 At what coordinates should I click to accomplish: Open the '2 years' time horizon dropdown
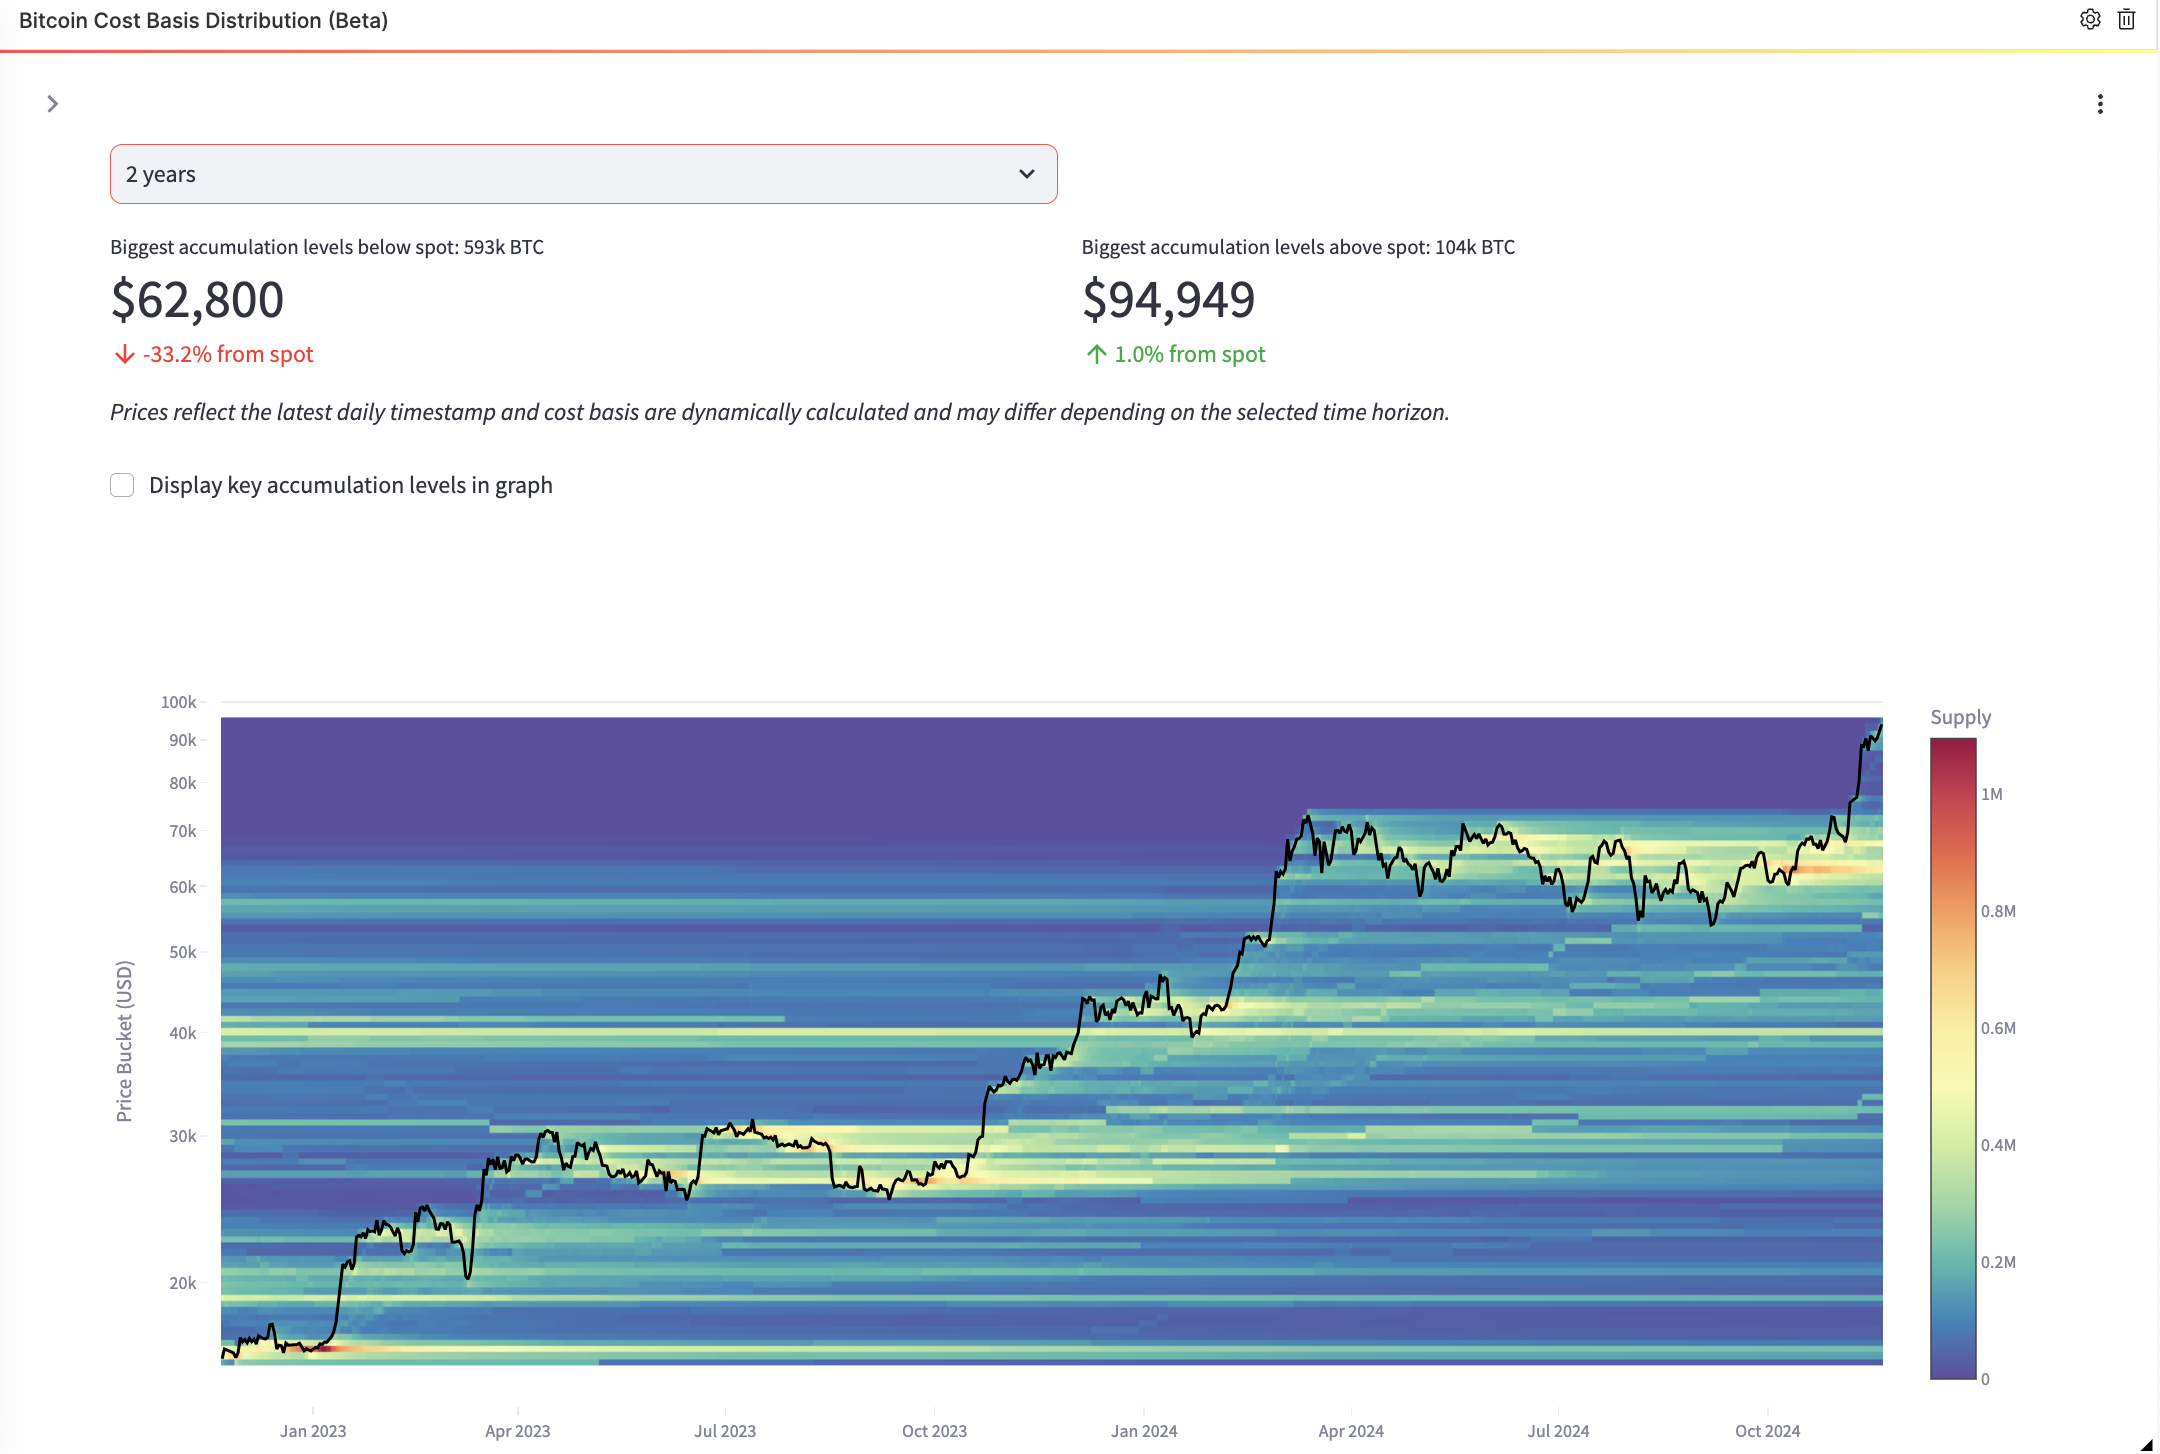click(583, 173)
